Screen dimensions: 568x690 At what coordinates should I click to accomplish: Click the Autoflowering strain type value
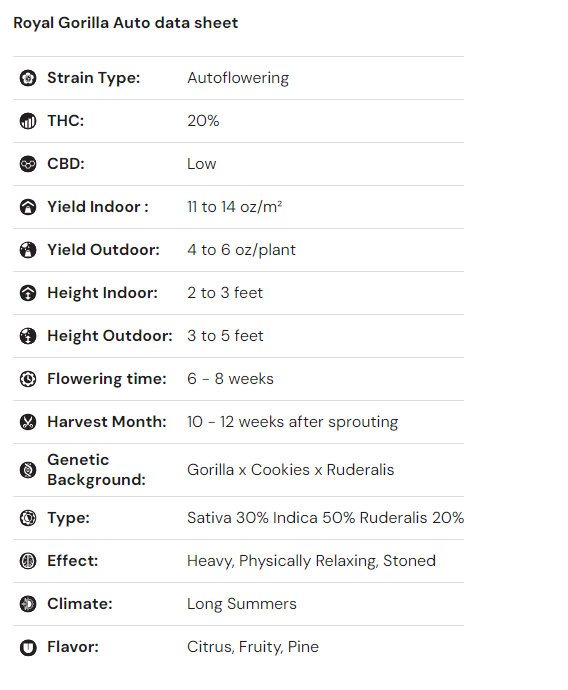point(238,78)
